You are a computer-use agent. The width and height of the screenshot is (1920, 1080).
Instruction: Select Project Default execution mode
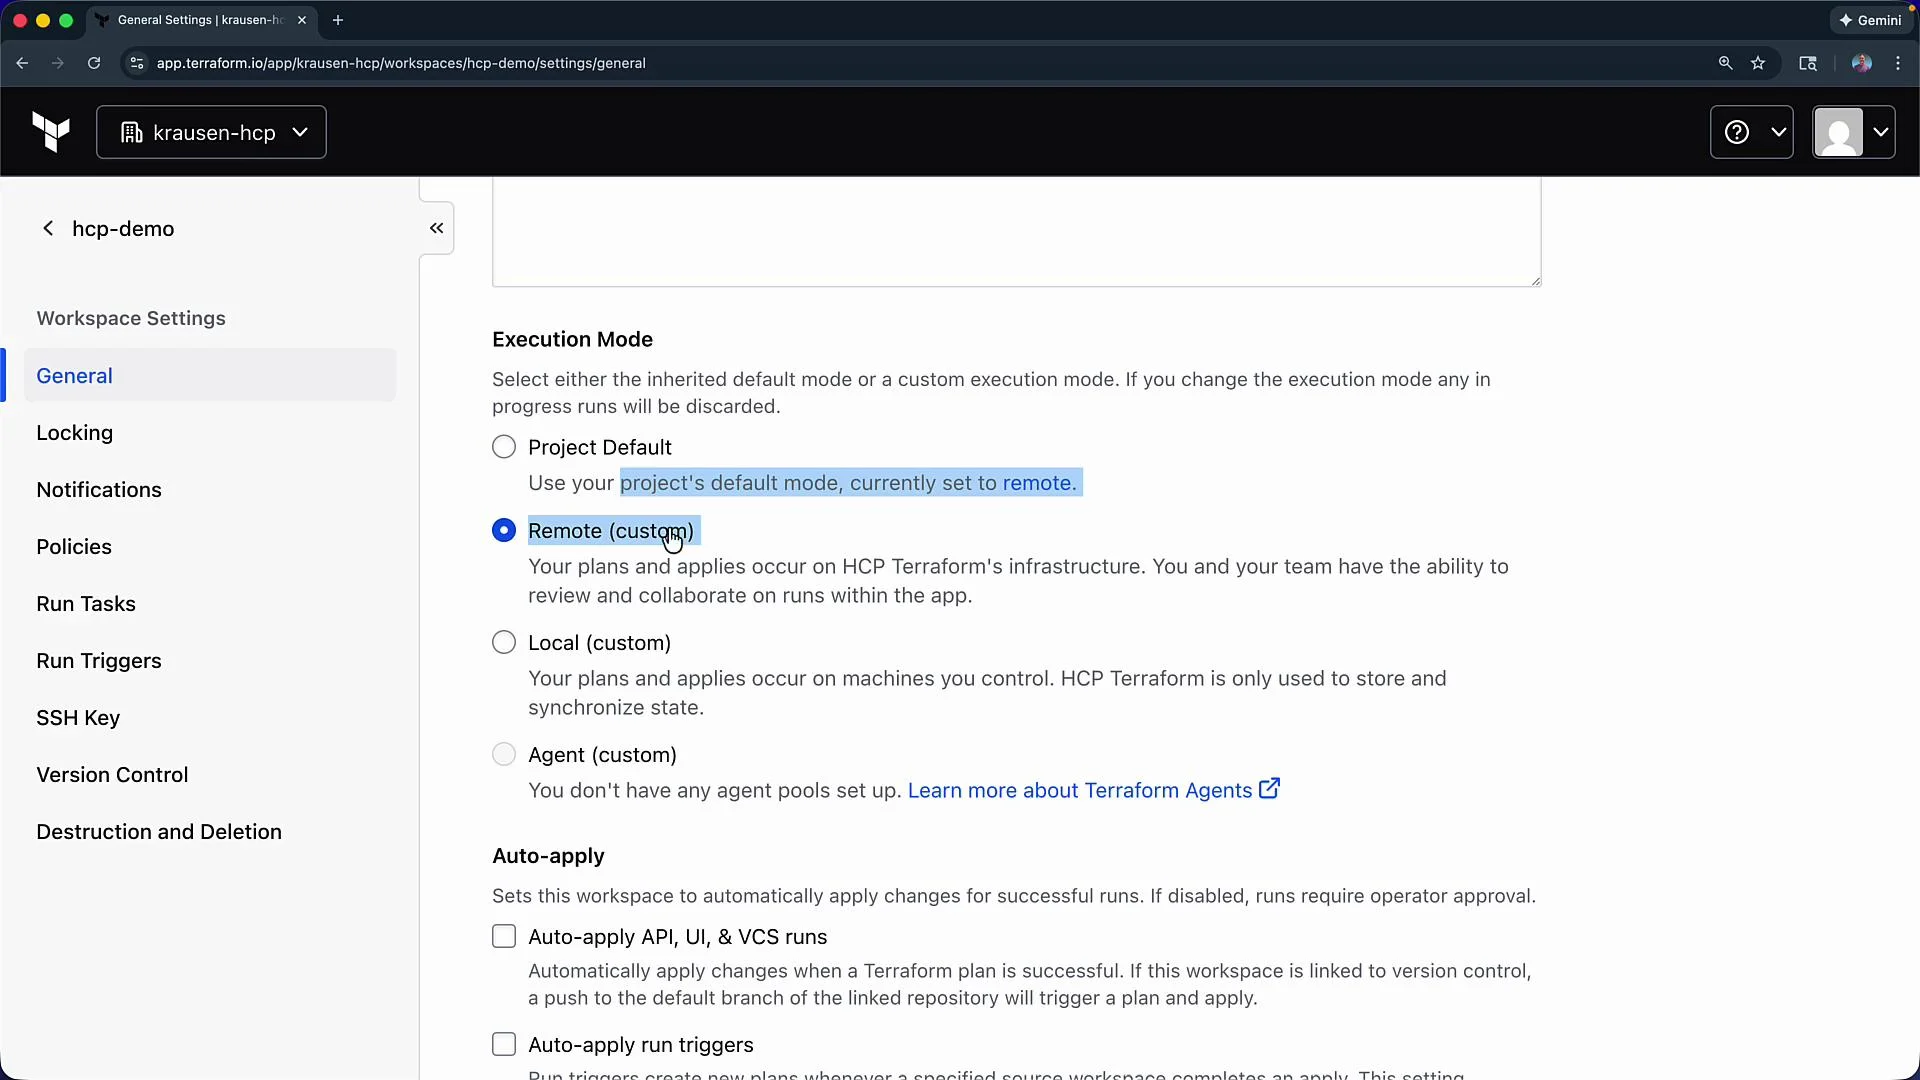(x=504, y=447)
